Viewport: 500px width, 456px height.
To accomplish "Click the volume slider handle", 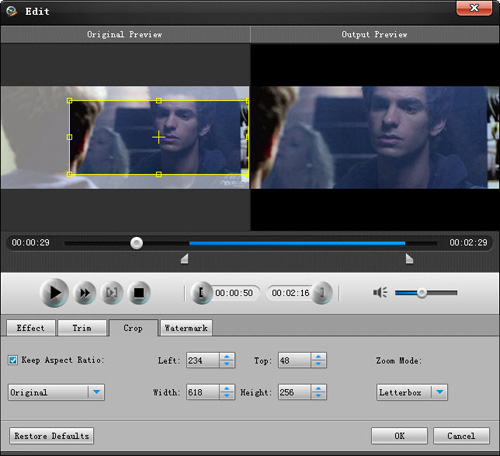I will pos(422,293).
